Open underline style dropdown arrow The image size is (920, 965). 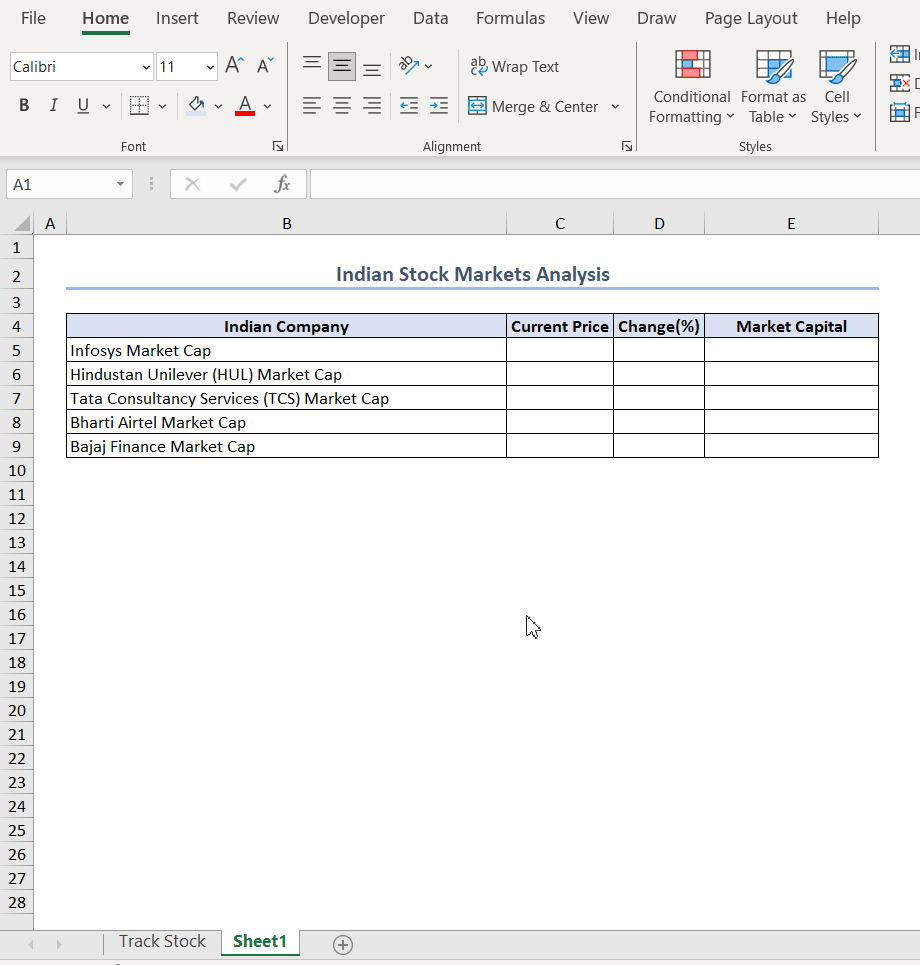106,106
